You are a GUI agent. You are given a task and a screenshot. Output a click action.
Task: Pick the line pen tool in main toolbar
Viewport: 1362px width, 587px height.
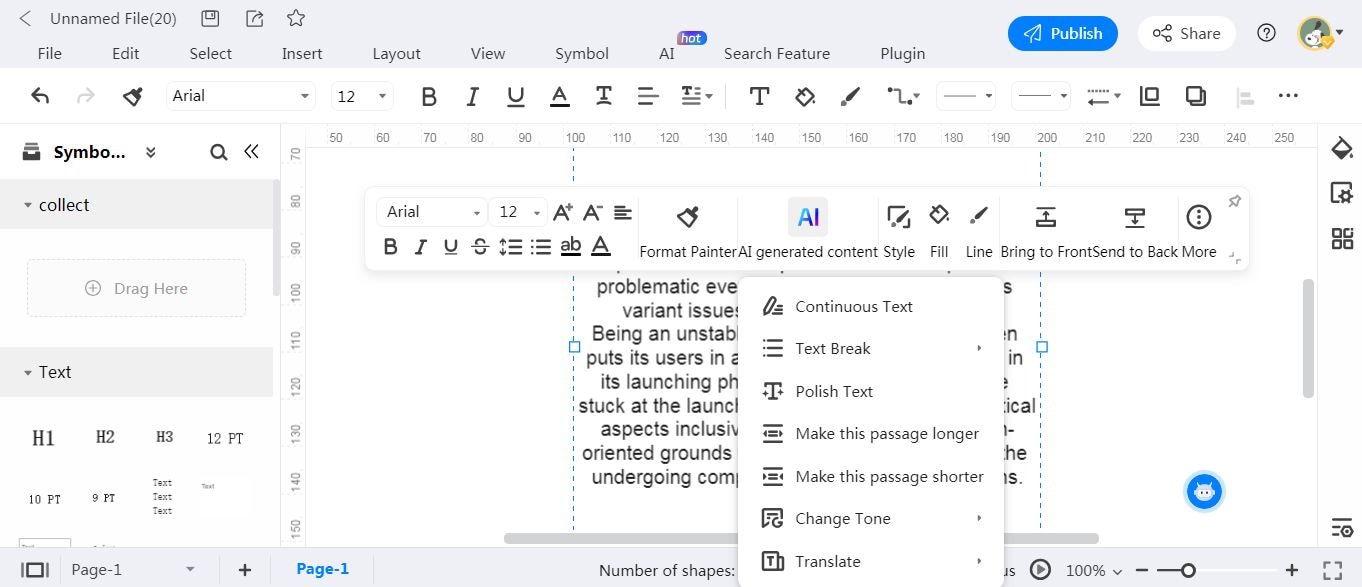[849, 96]
